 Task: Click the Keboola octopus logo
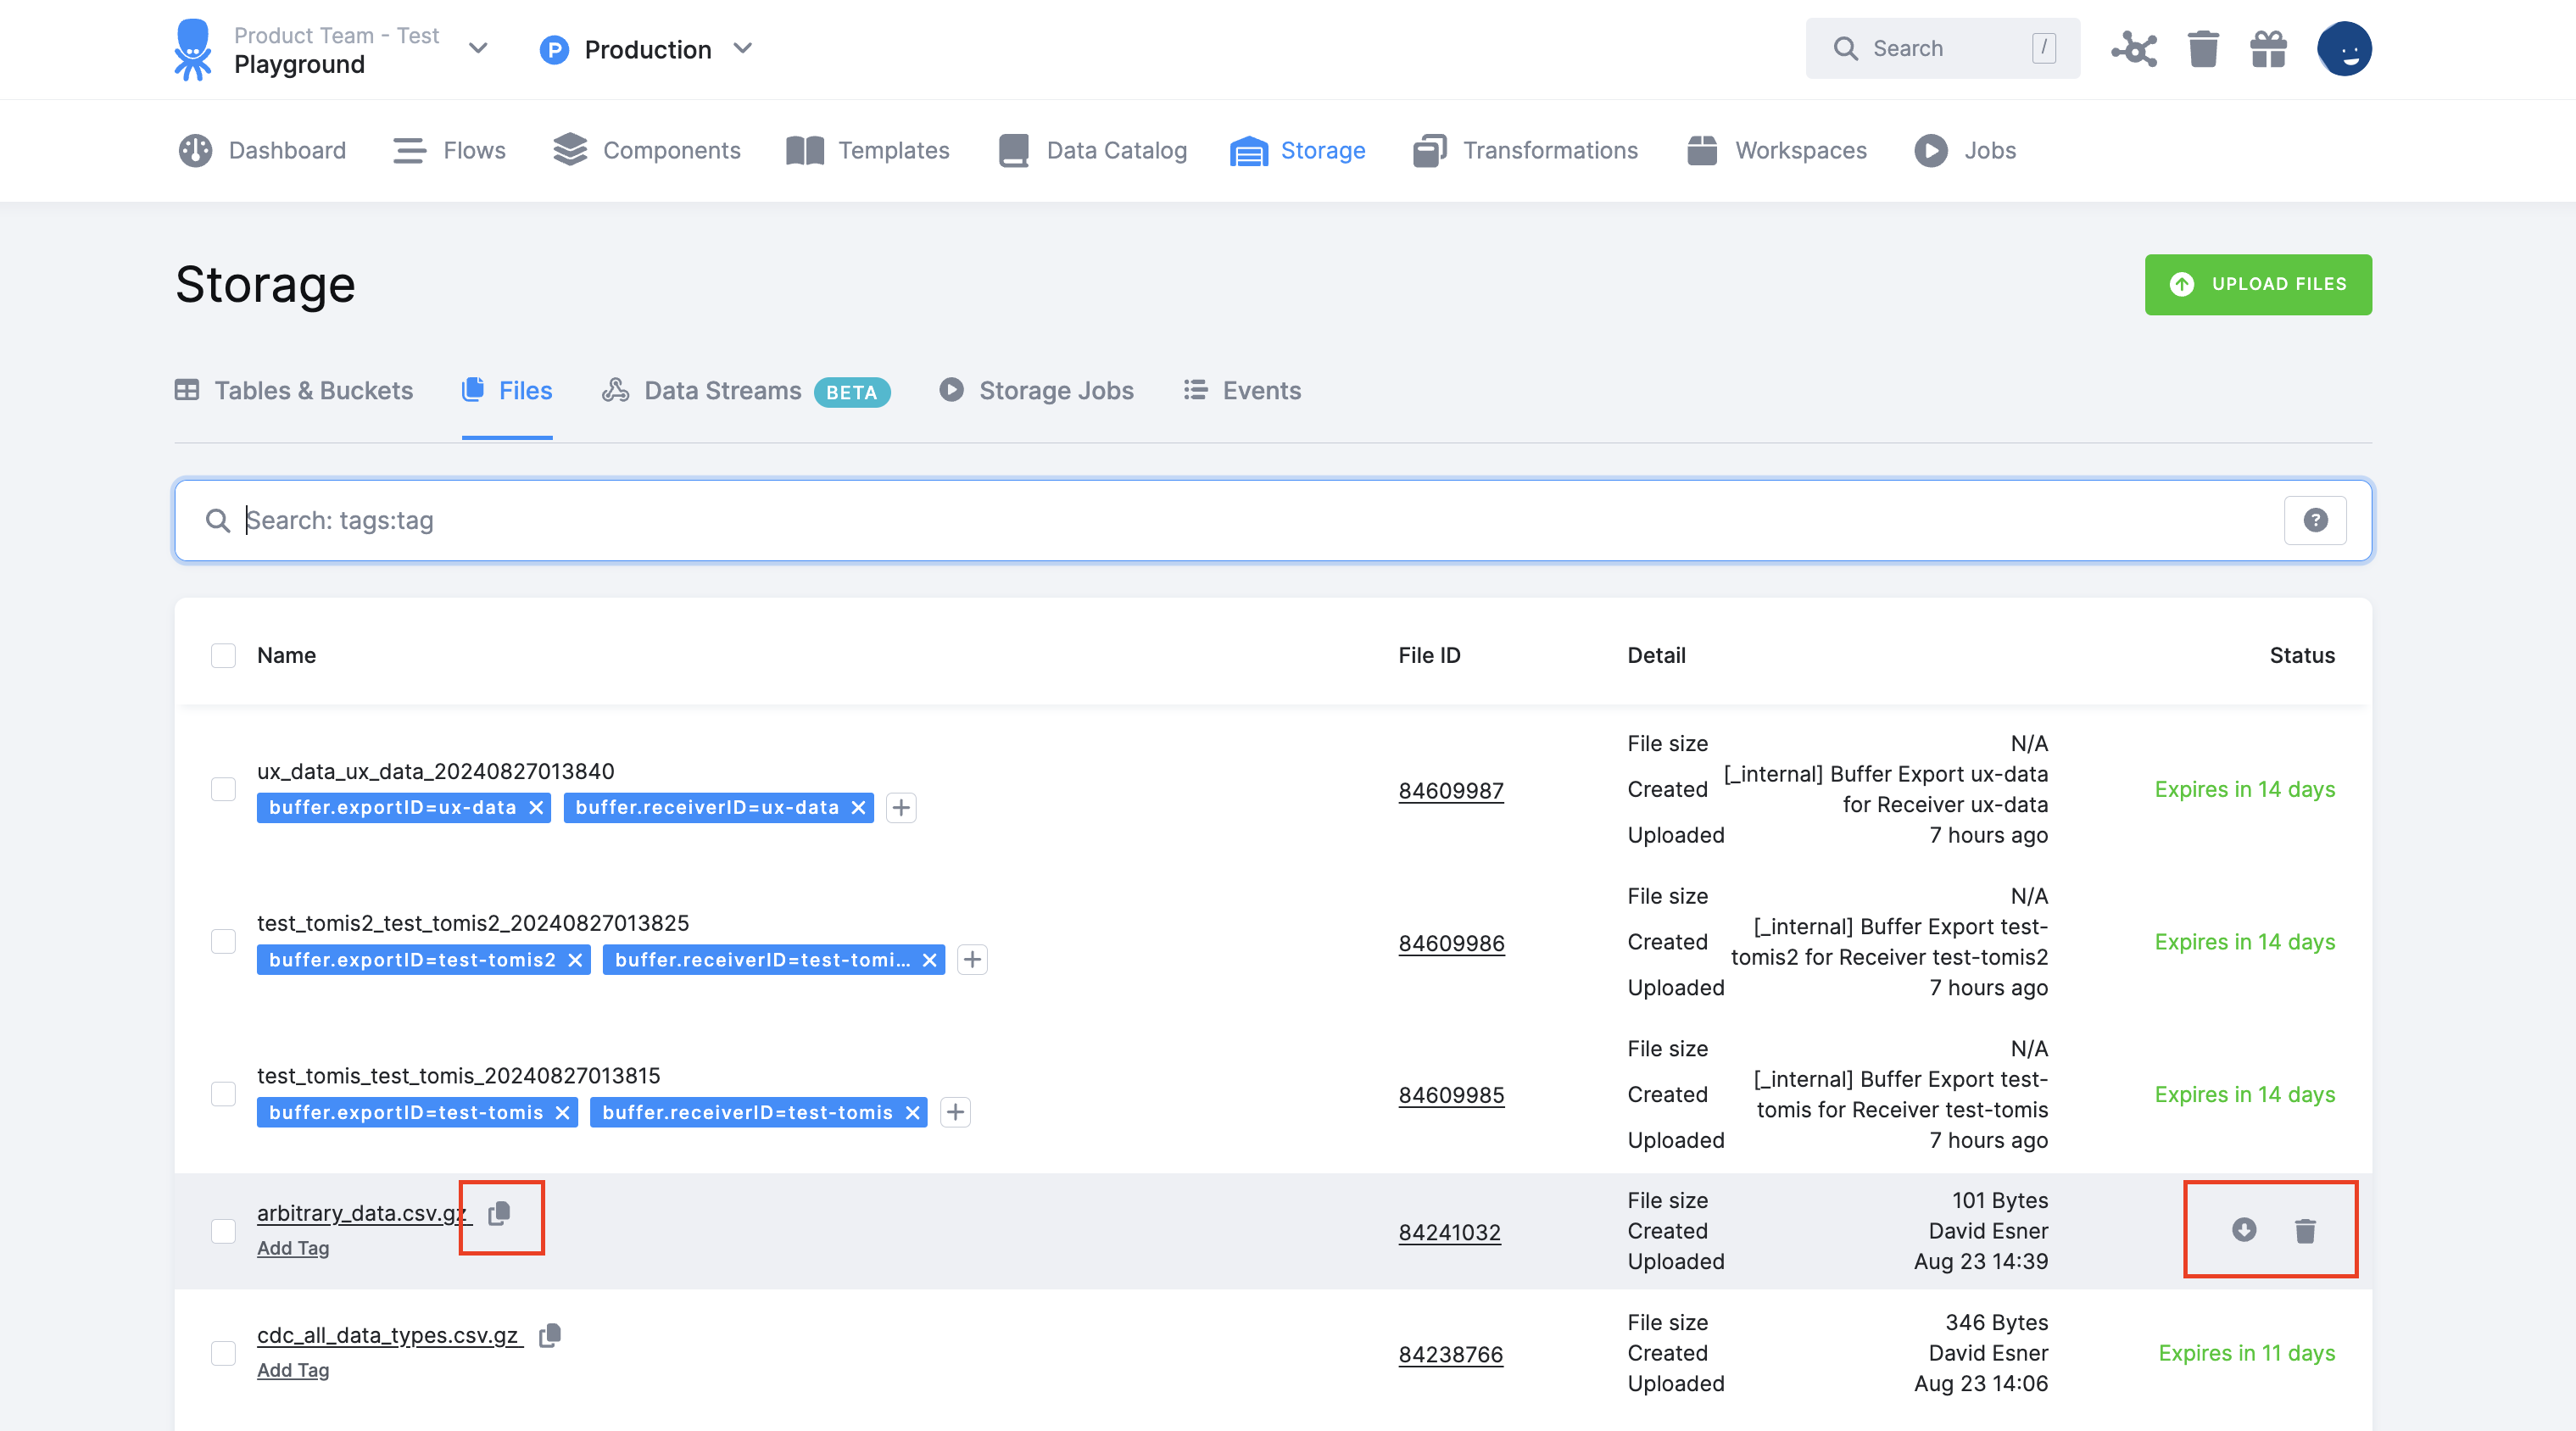(192, 49)
